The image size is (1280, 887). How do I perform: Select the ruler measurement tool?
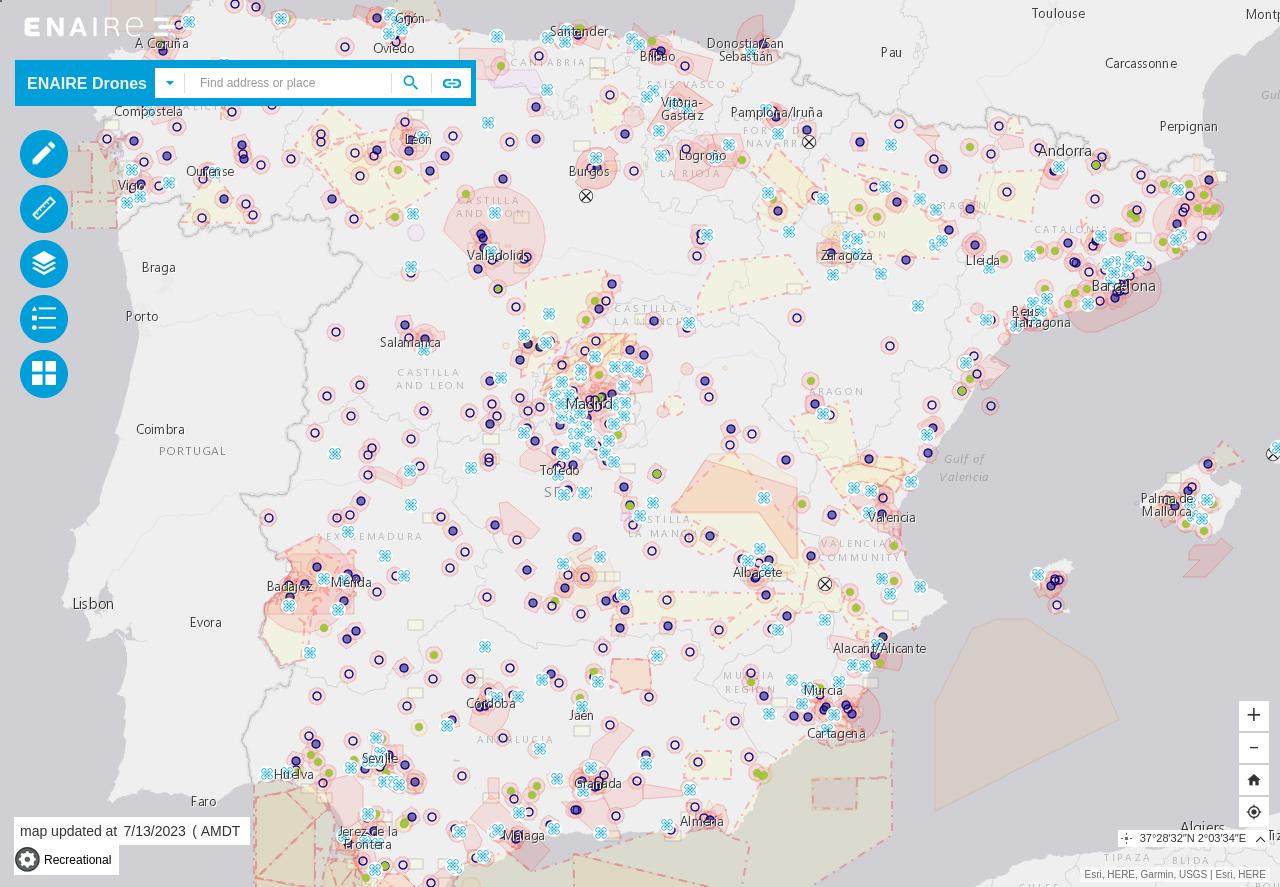tap(44, 209)
